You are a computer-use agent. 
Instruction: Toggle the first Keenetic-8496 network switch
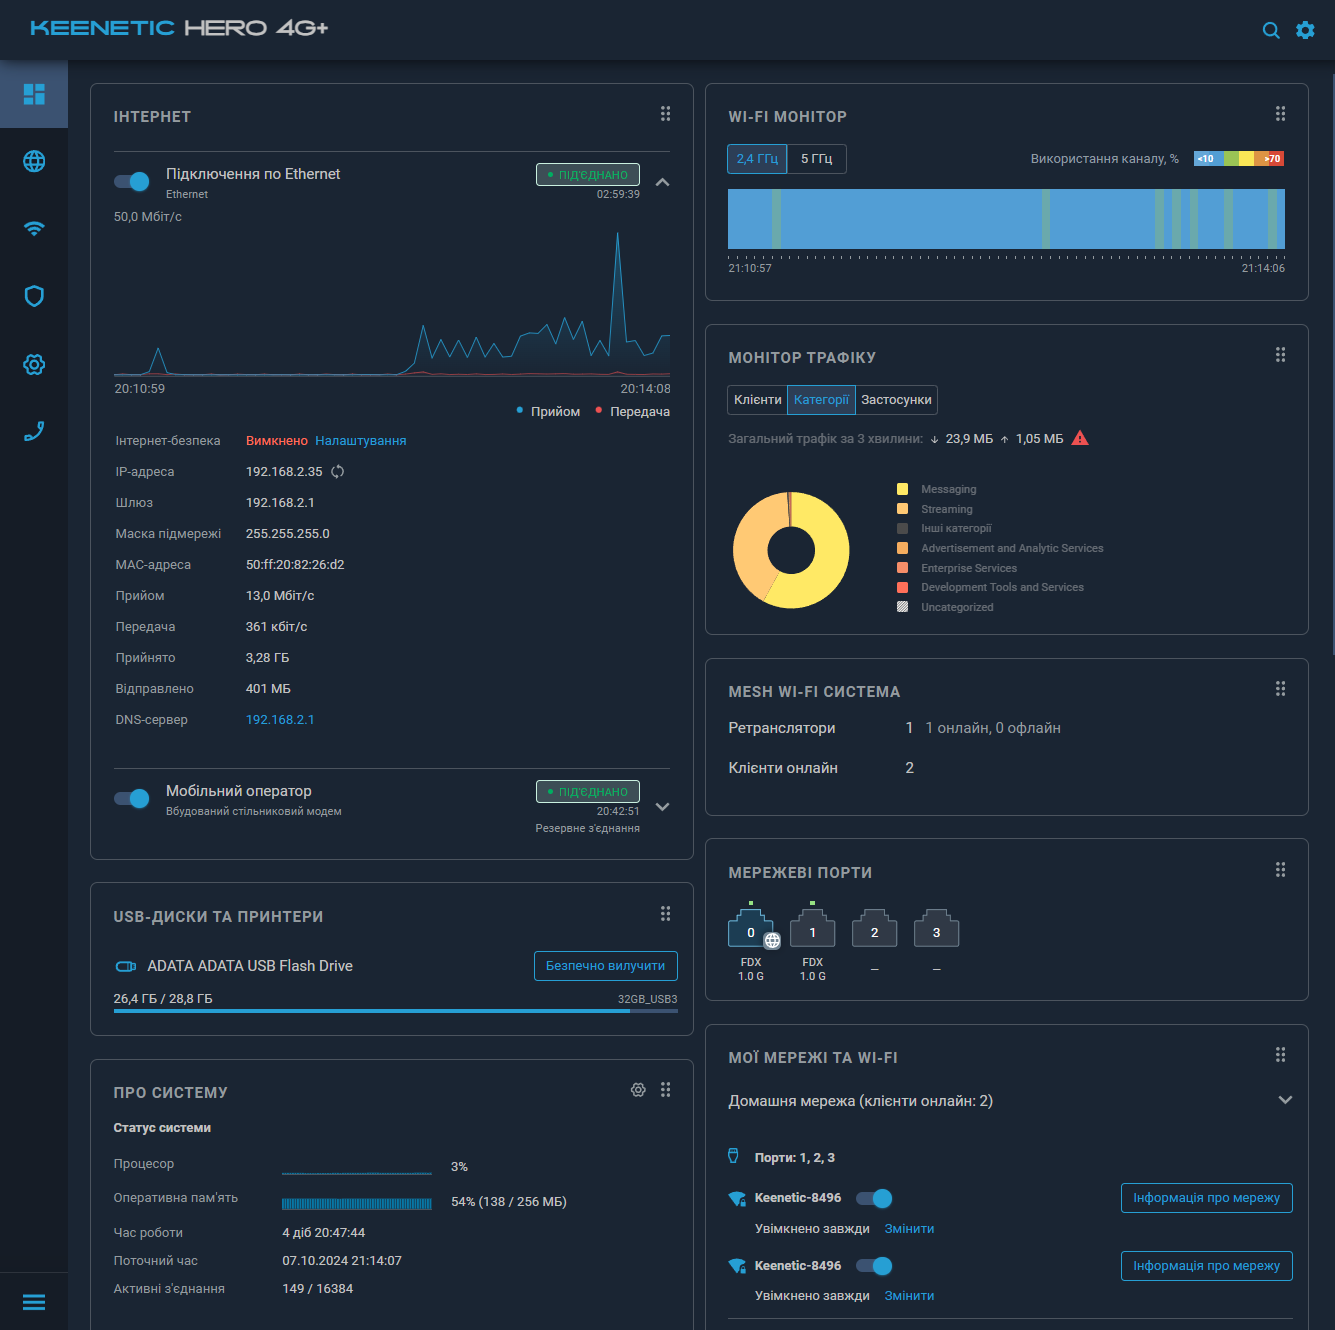[x=875, y=1197]
